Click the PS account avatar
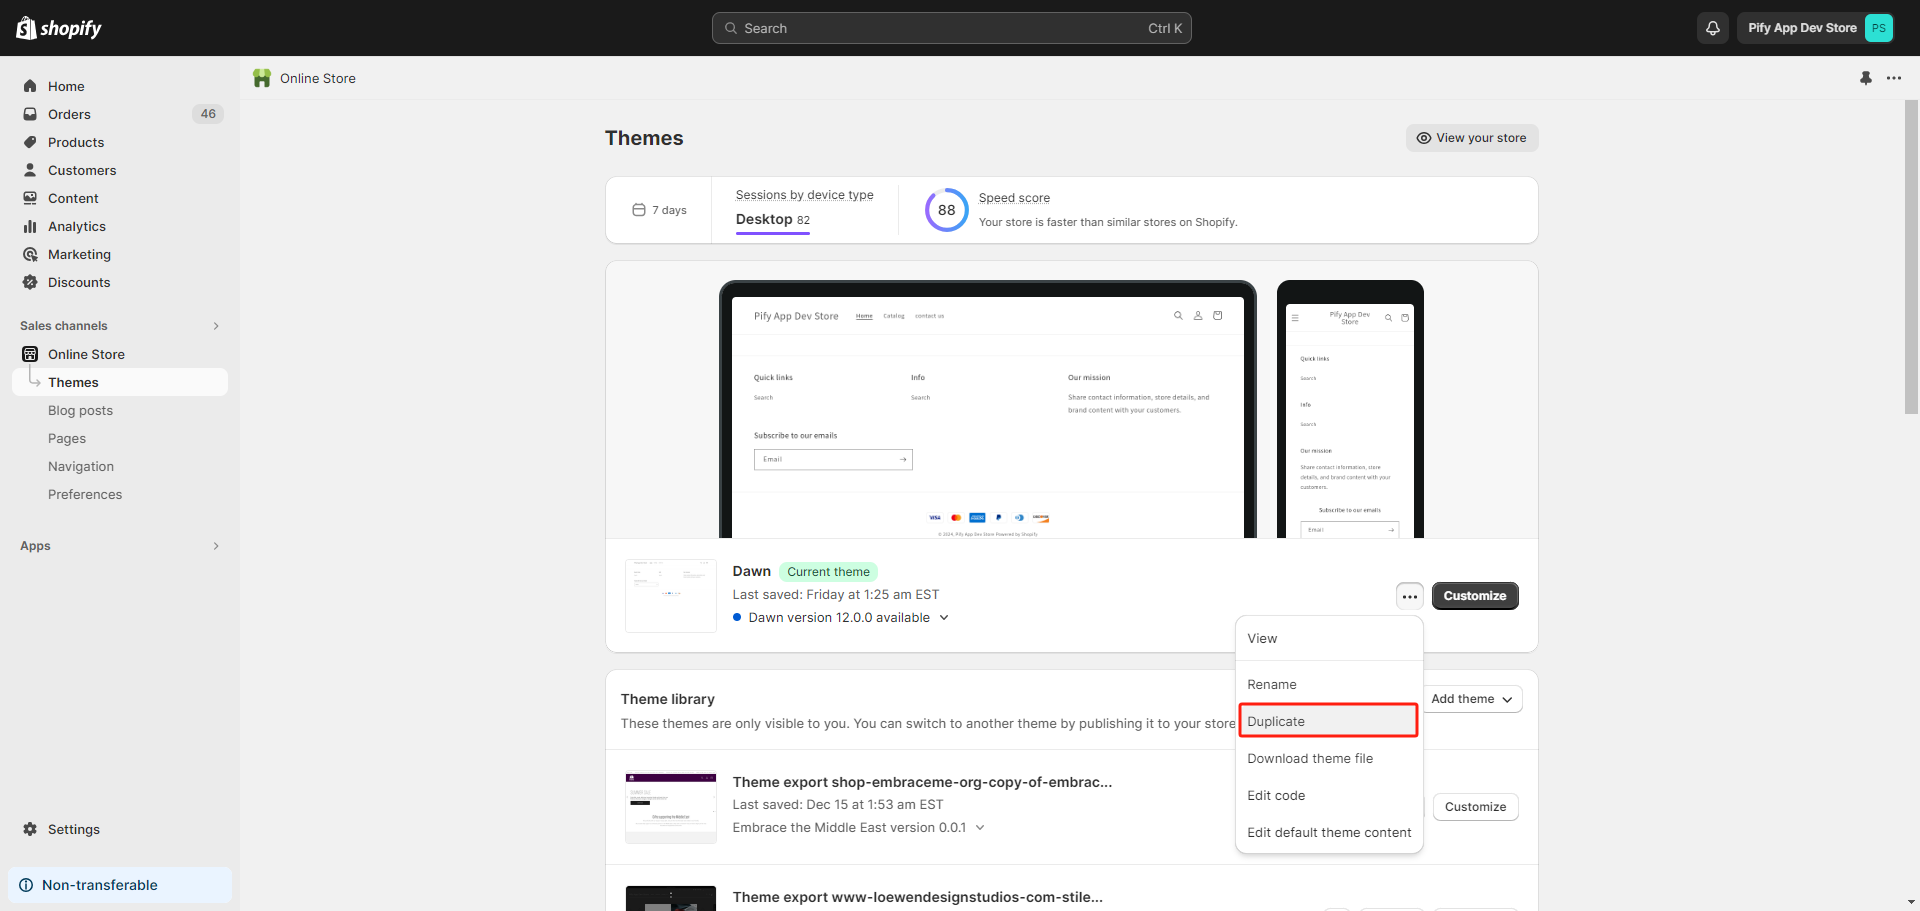 [1879, 28]
